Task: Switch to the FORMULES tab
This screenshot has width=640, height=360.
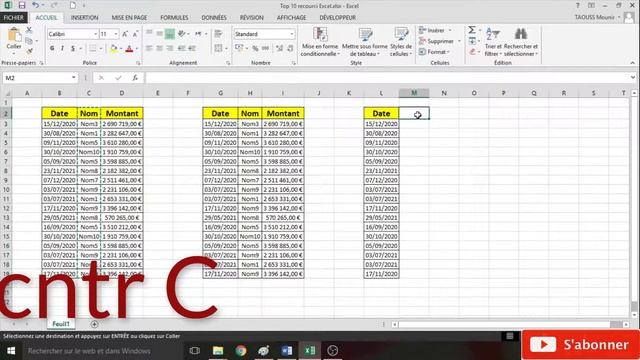Action: [174, 18]
